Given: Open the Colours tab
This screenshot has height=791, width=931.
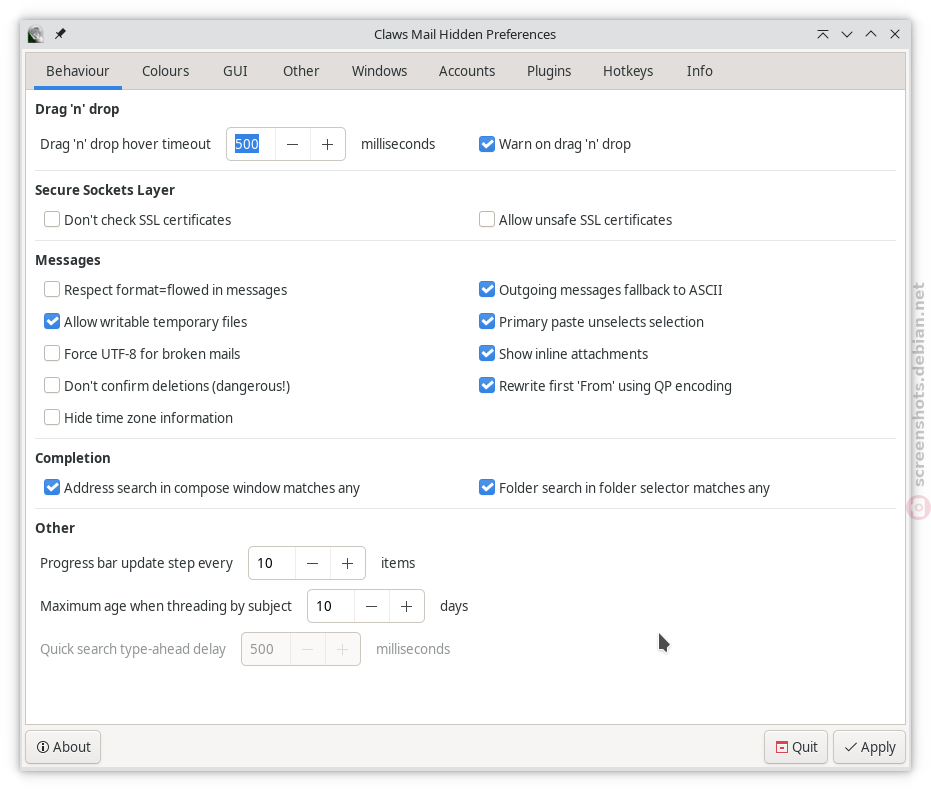Looking at the screenshot, I should pyautogui.click(x=166, y=71).
